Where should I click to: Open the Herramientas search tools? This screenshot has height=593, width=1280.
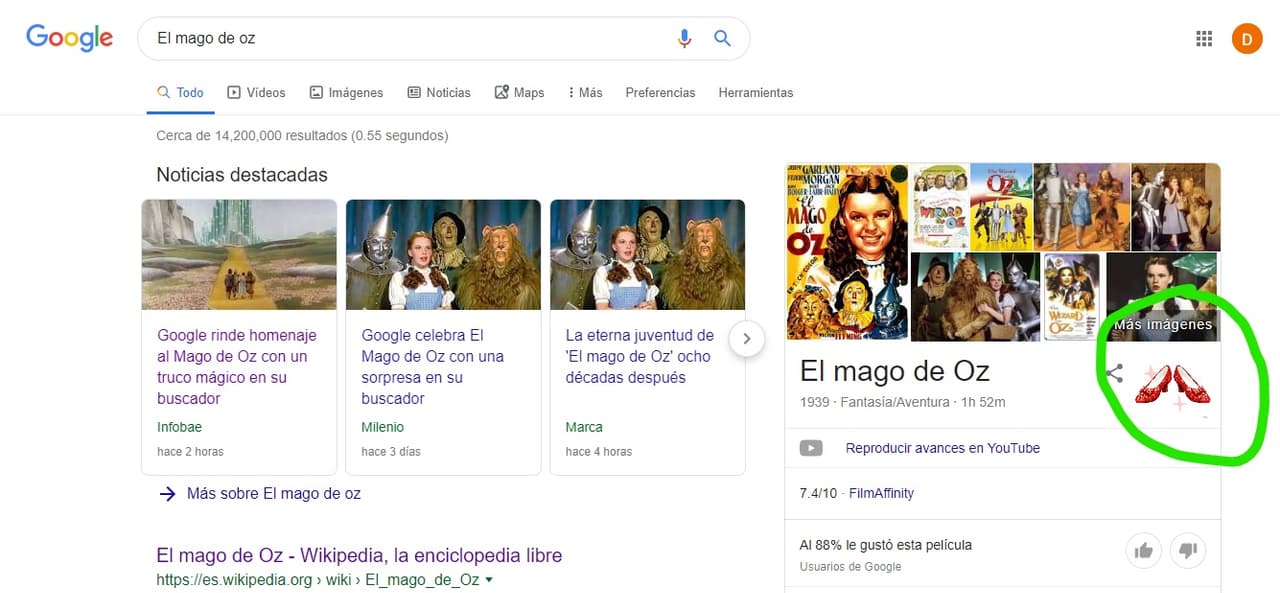click(x=756, y=92)
